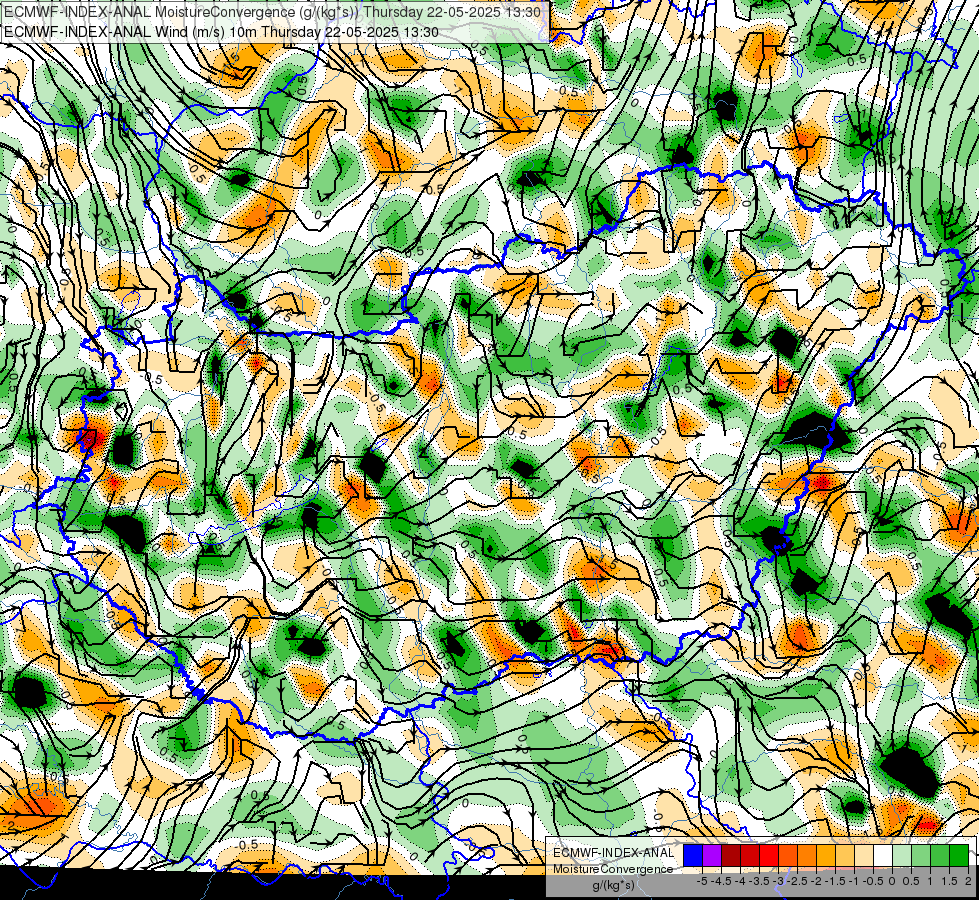Click the -4 tick label in the legend
Viewport: 979px width, 900px height.
point(740,881)
